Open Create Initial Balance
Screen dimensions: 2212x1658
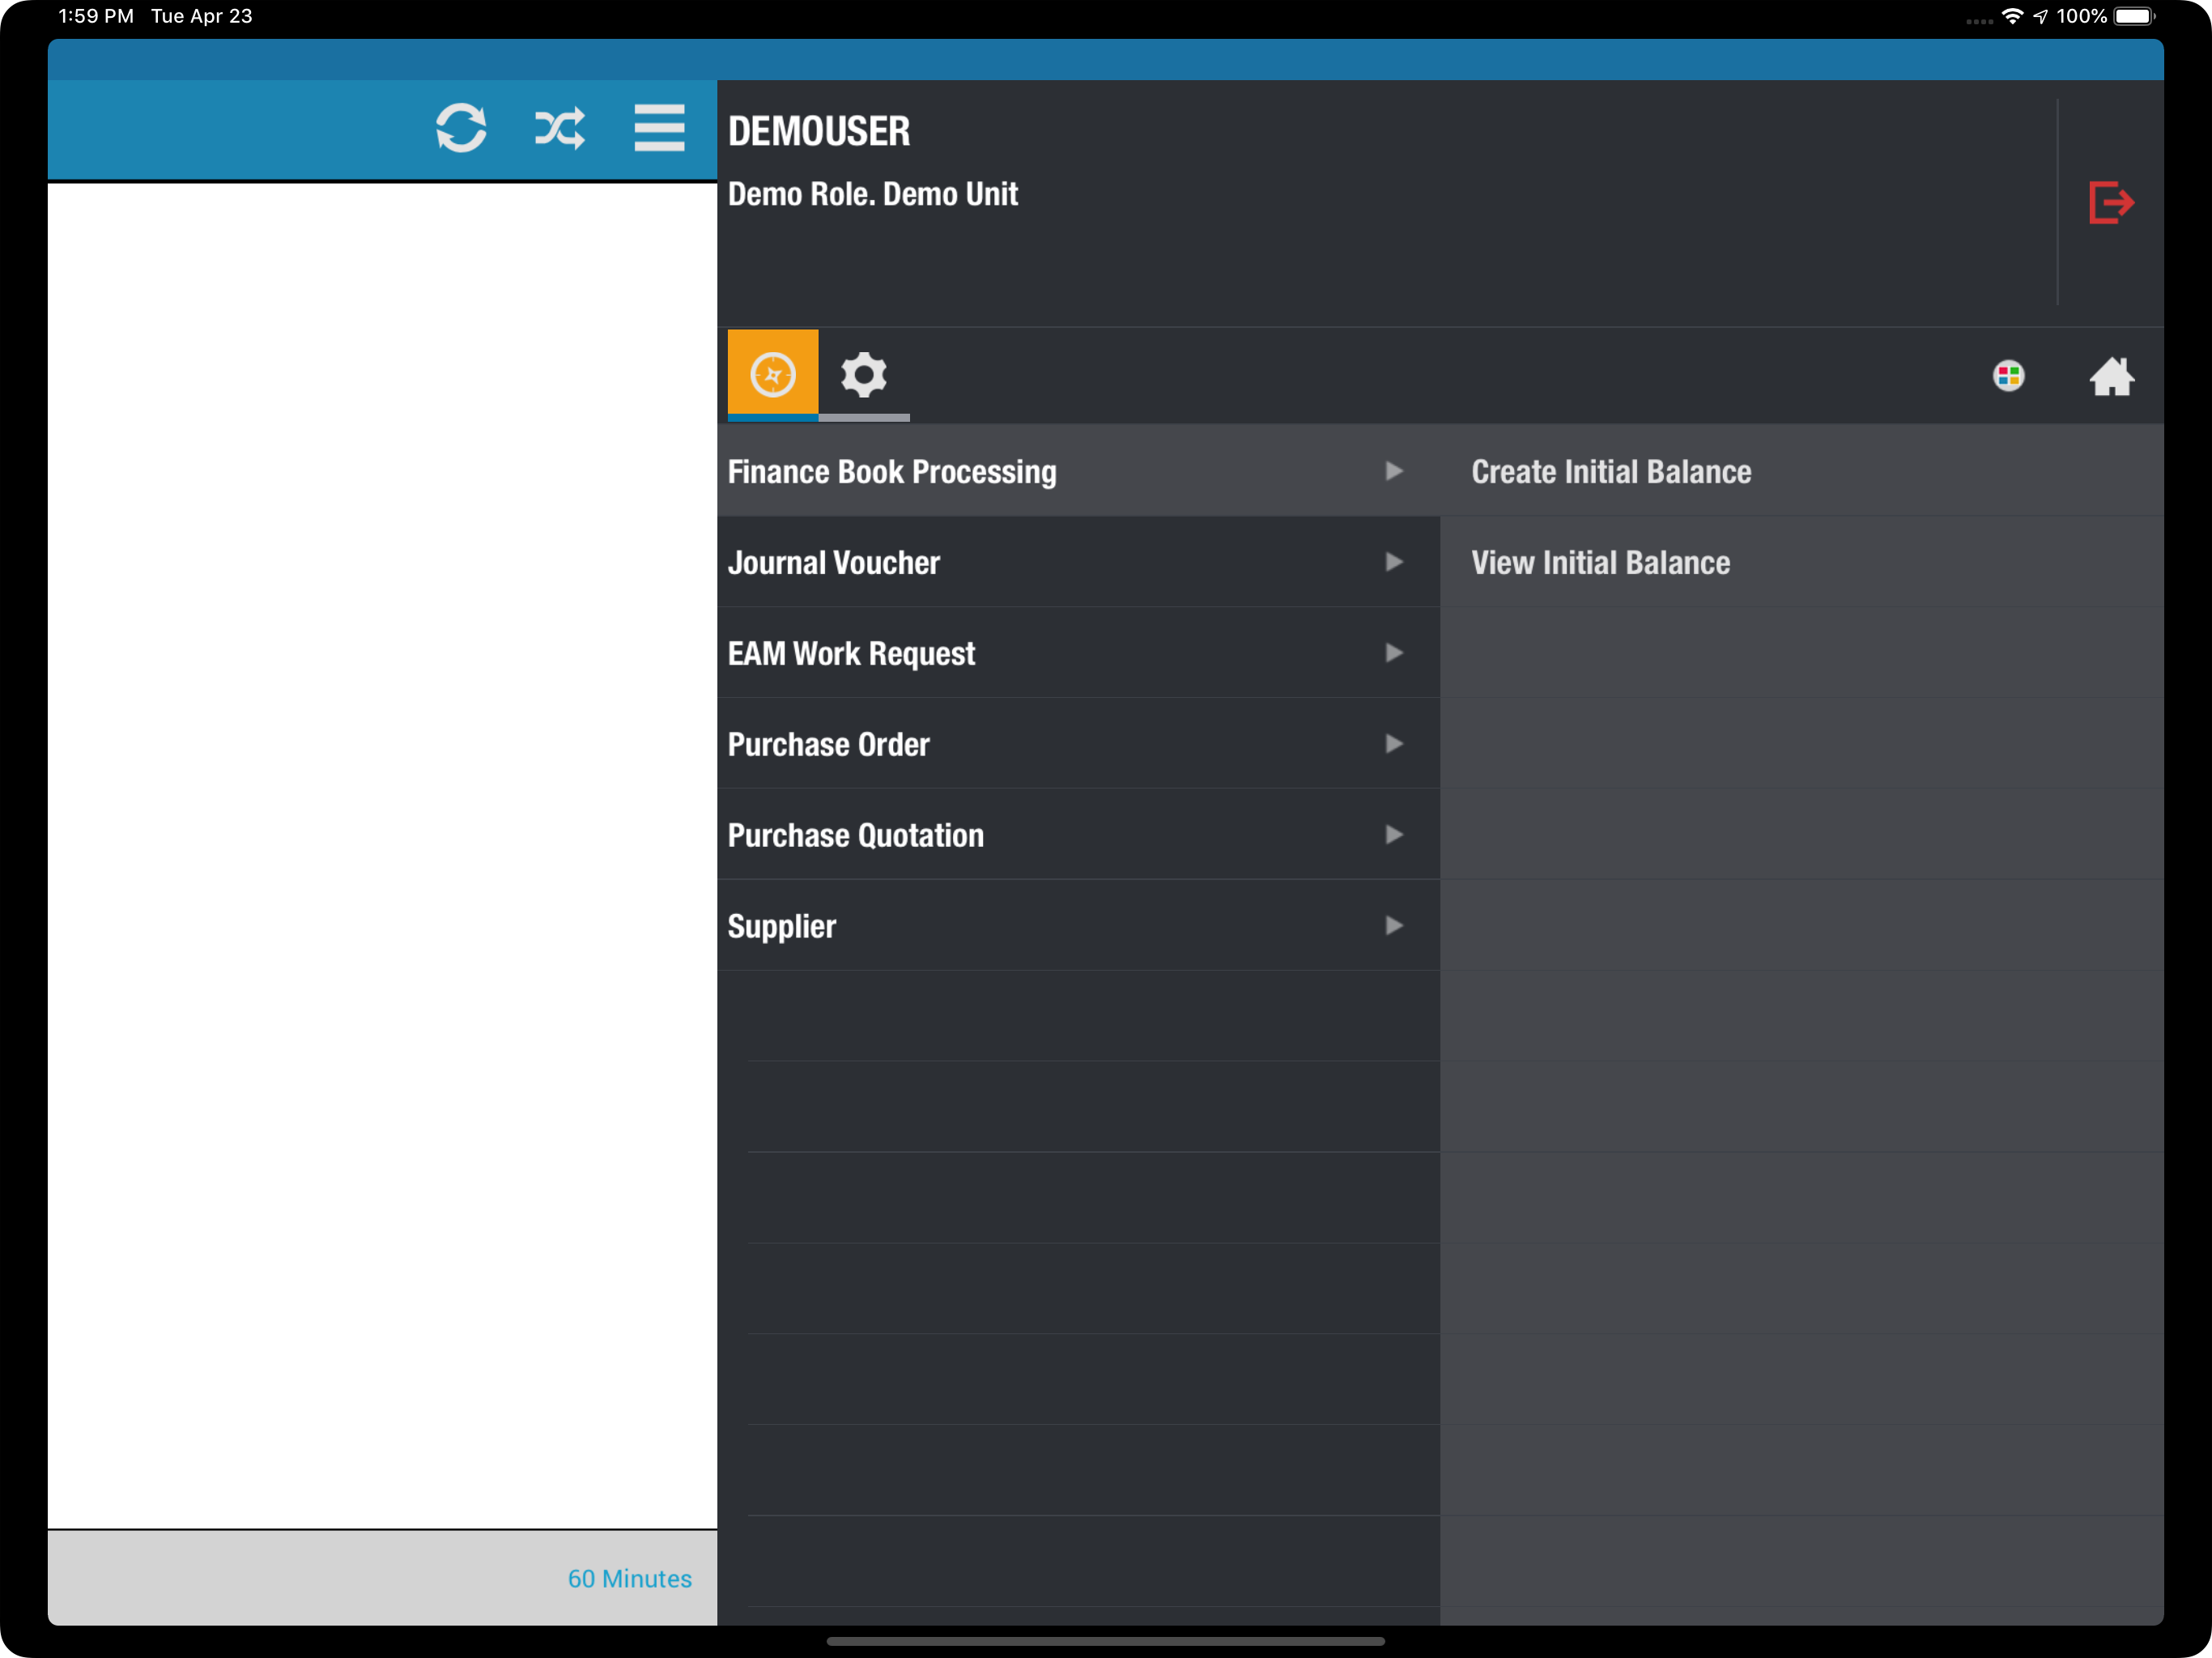pos(1802,471)
